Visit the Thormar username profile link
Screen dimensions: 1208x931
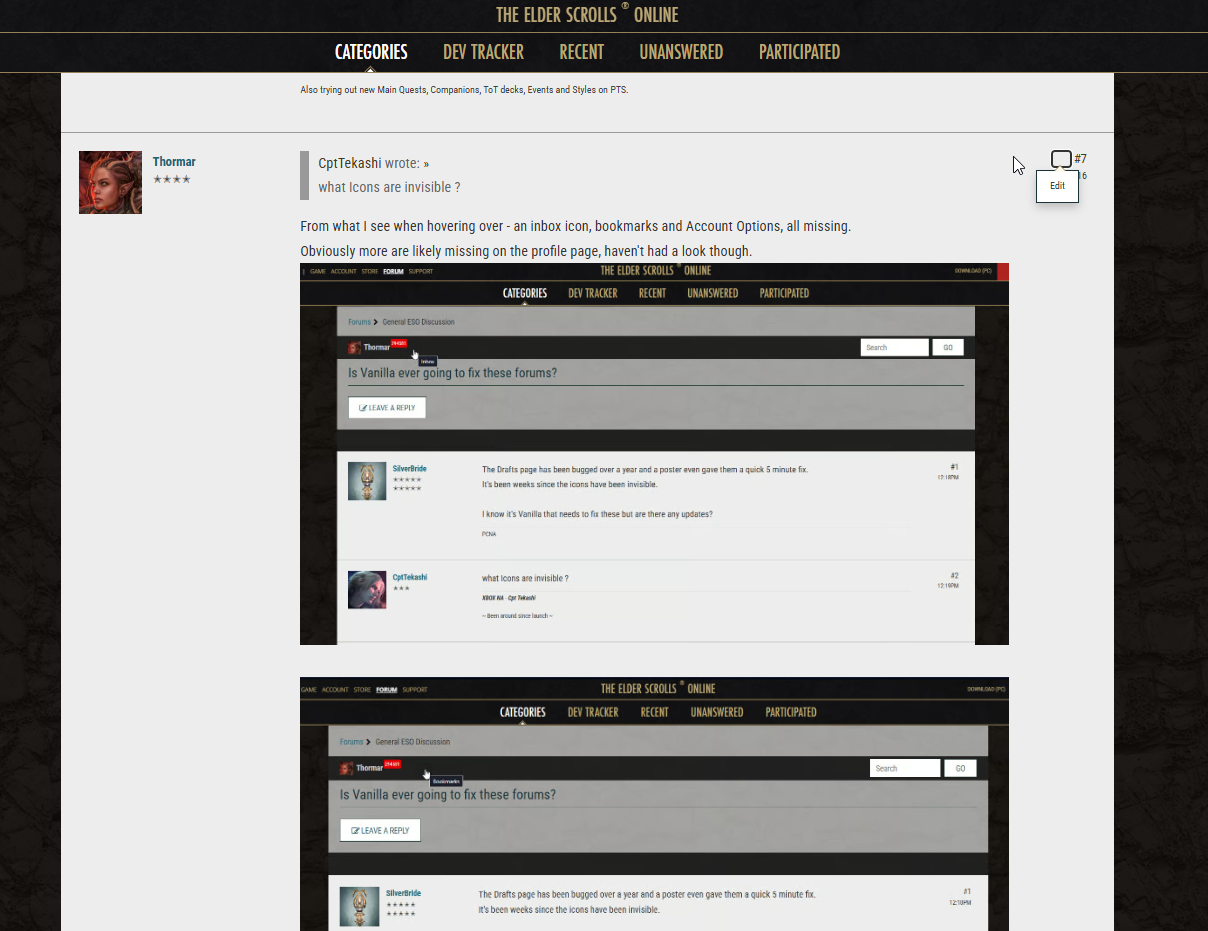pyautogui.click(x=174, y=162)
